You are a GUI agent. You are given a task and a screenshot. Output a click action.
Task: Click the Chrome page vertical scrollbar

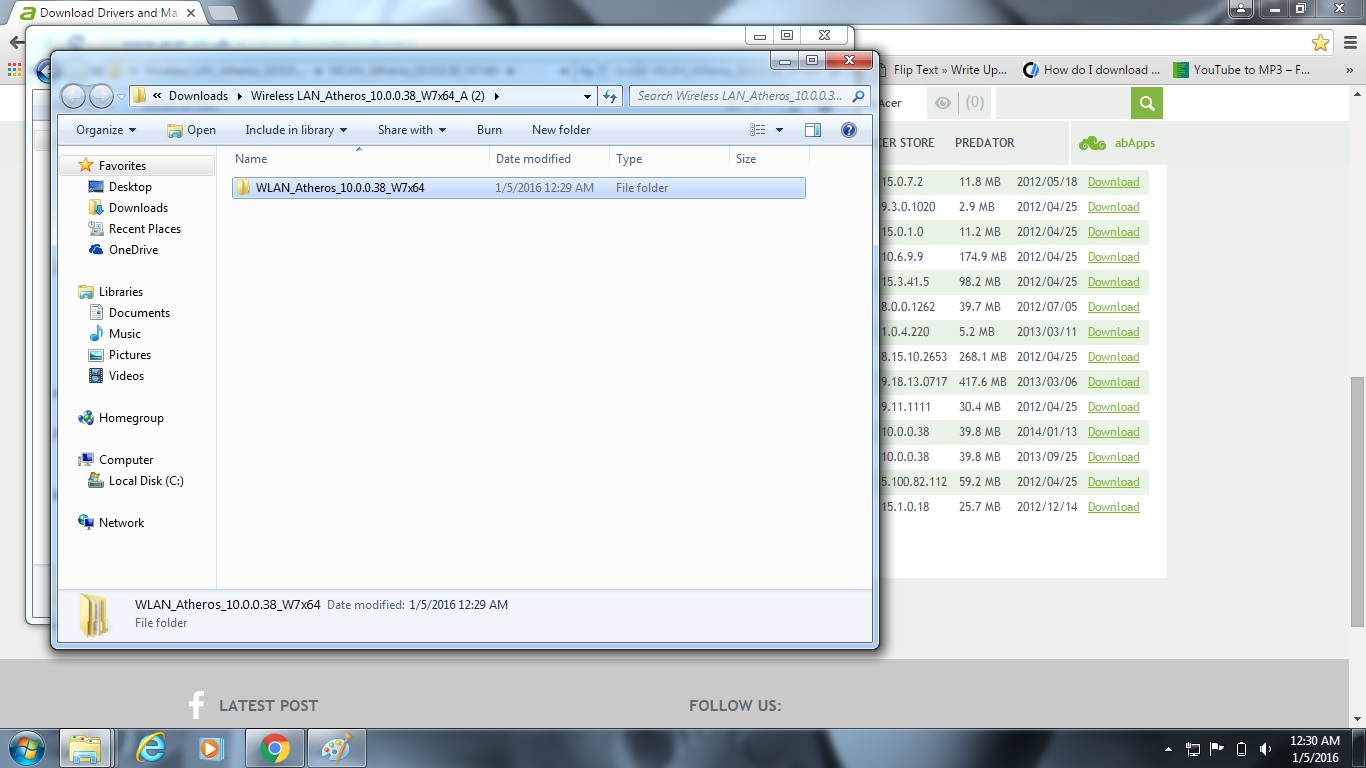pos(1357,502)
